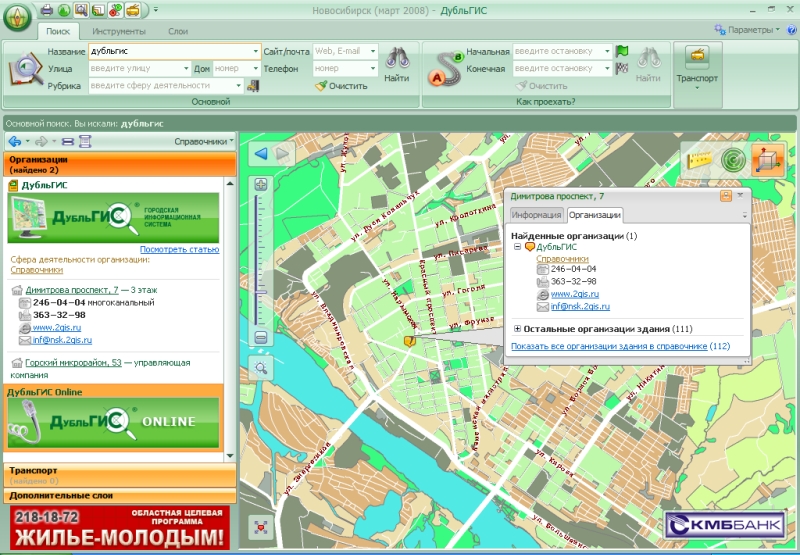Click the map forward navigation gray arrow

point(282,154)
